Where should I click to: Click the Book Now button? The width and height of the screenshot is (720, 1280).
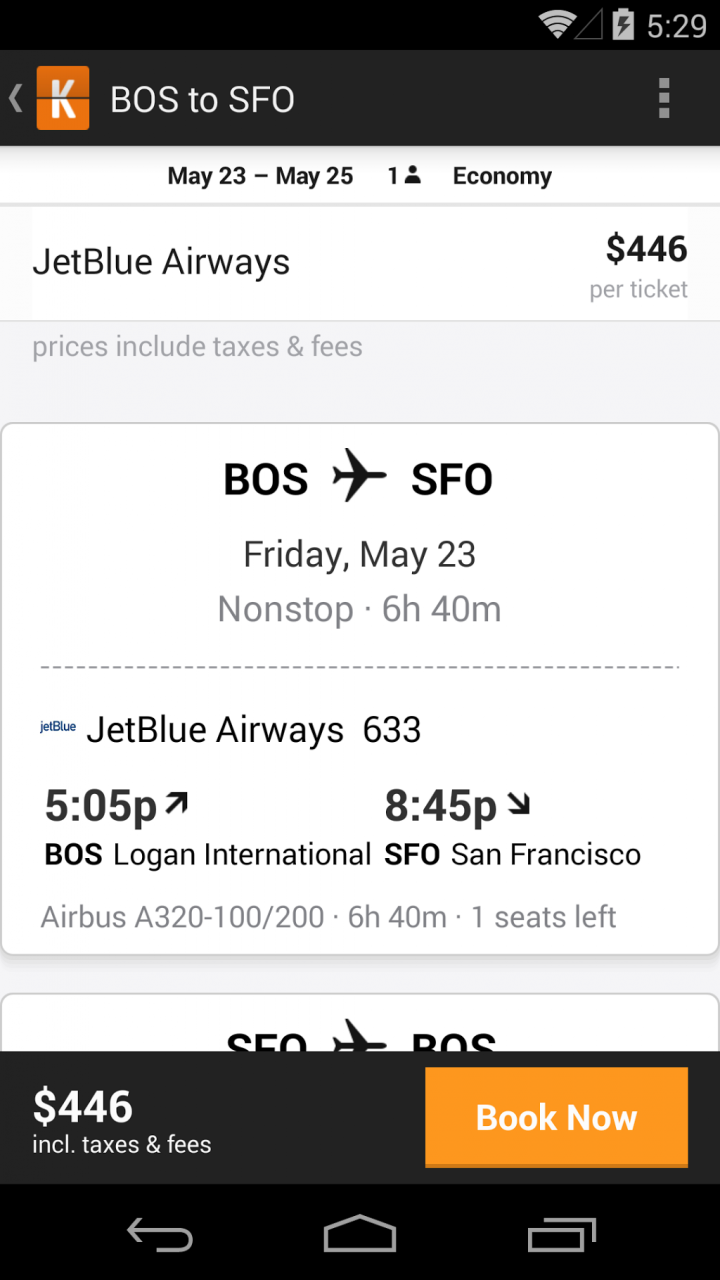[556, 1116]
